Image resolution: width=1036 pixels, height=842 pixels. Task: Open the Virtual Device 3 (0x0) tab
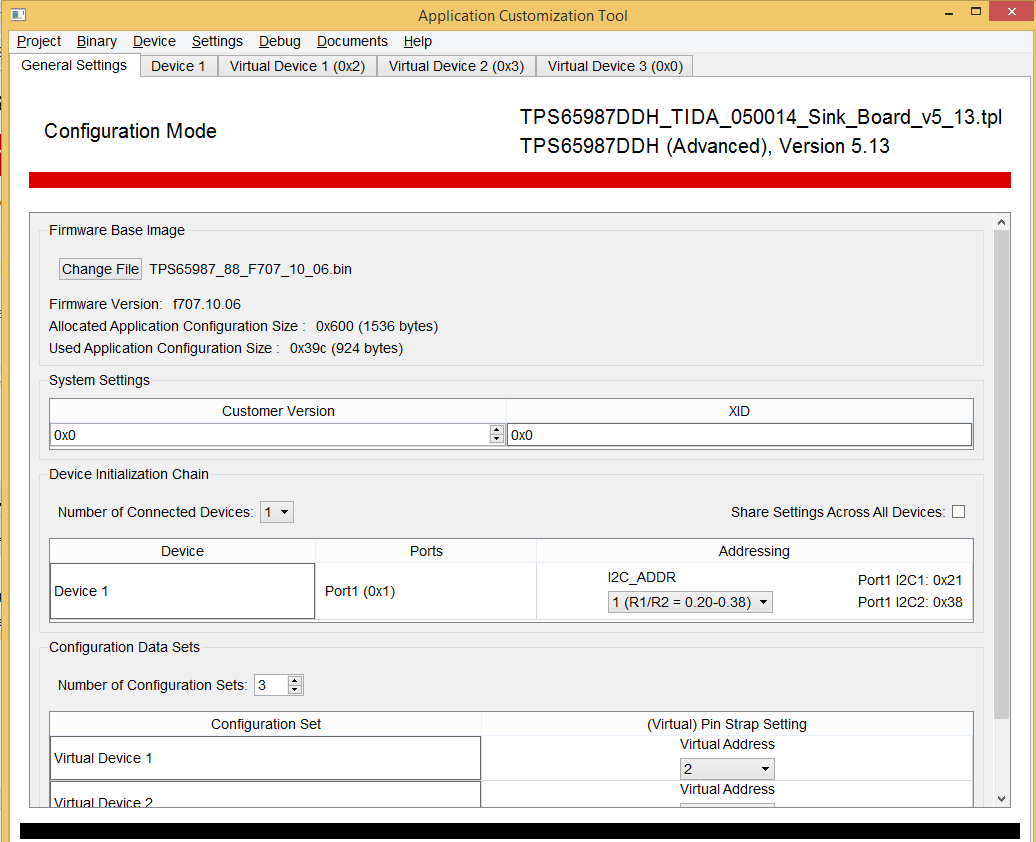click(615, 66)
